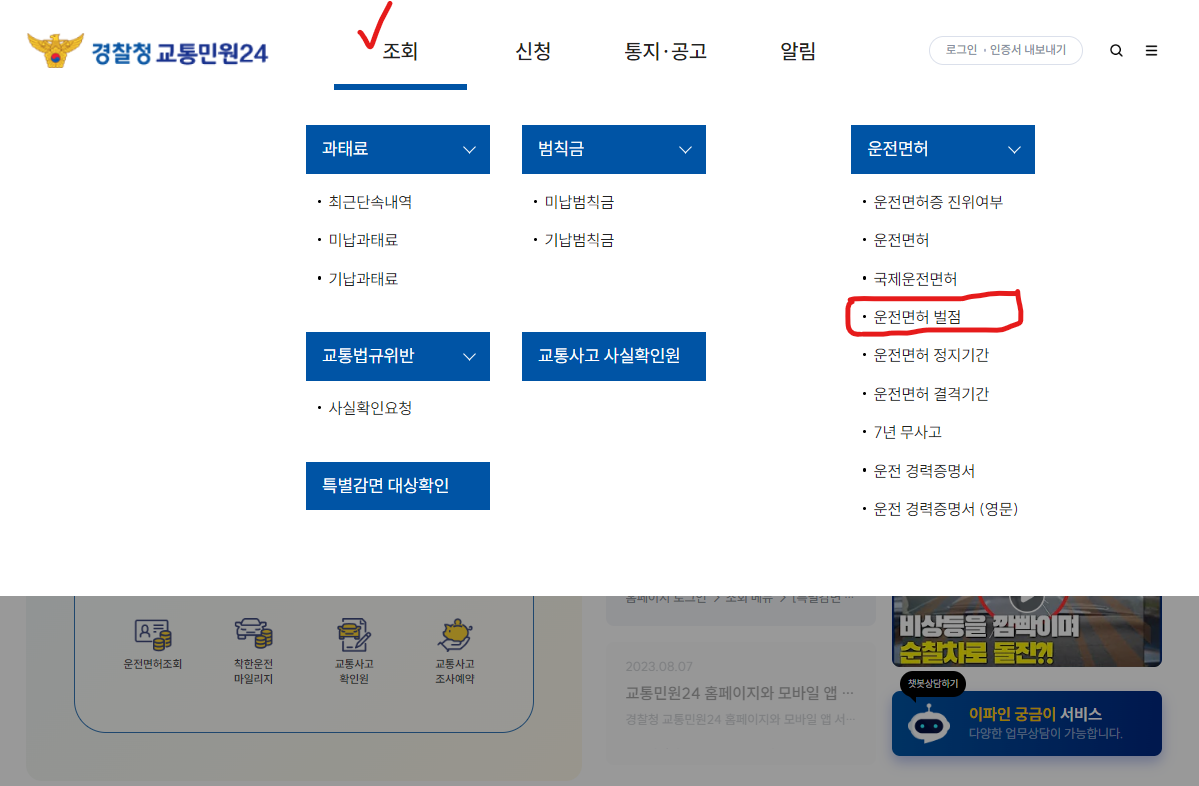Open 운전면허증 진위여부 link
Image resolution: width=1199 pixels, height=786 pixels.
click(x=938, y=202)
